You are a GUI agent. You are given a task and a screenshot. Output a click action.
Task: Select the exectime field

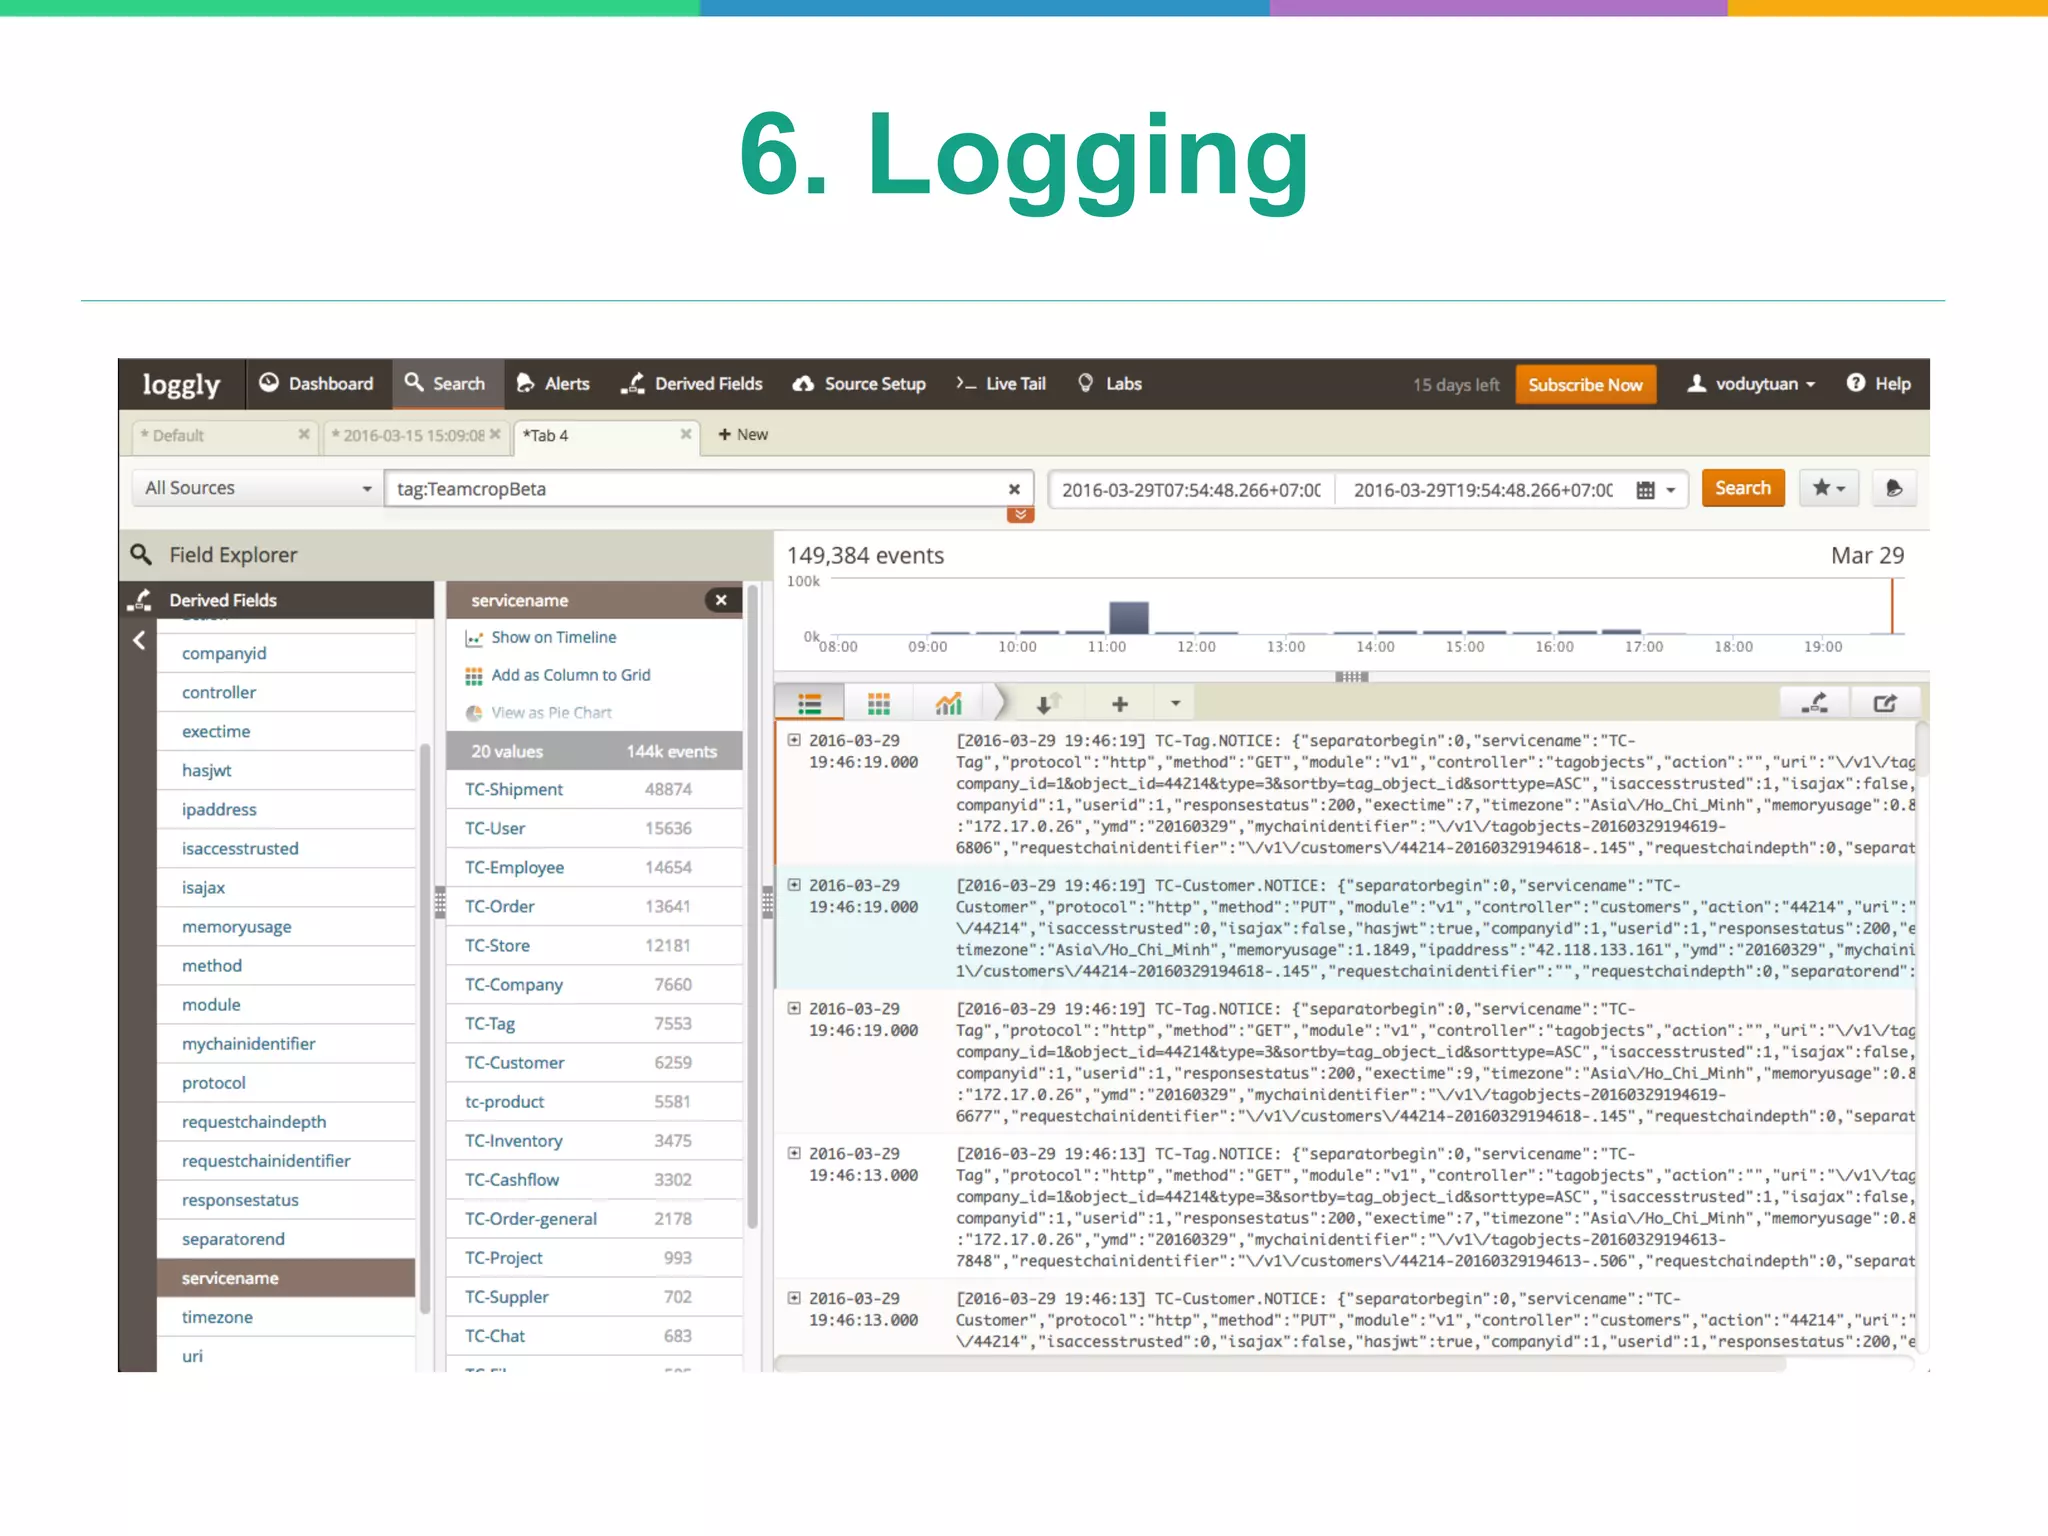286,732
